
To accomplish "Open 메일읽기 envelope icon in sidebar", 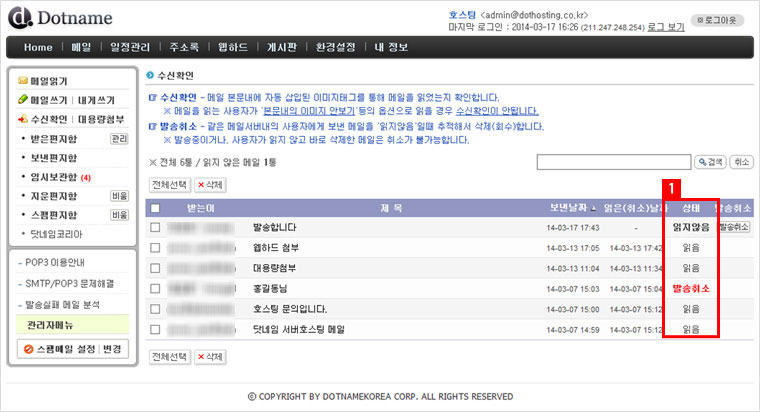I will pos(23,80).
